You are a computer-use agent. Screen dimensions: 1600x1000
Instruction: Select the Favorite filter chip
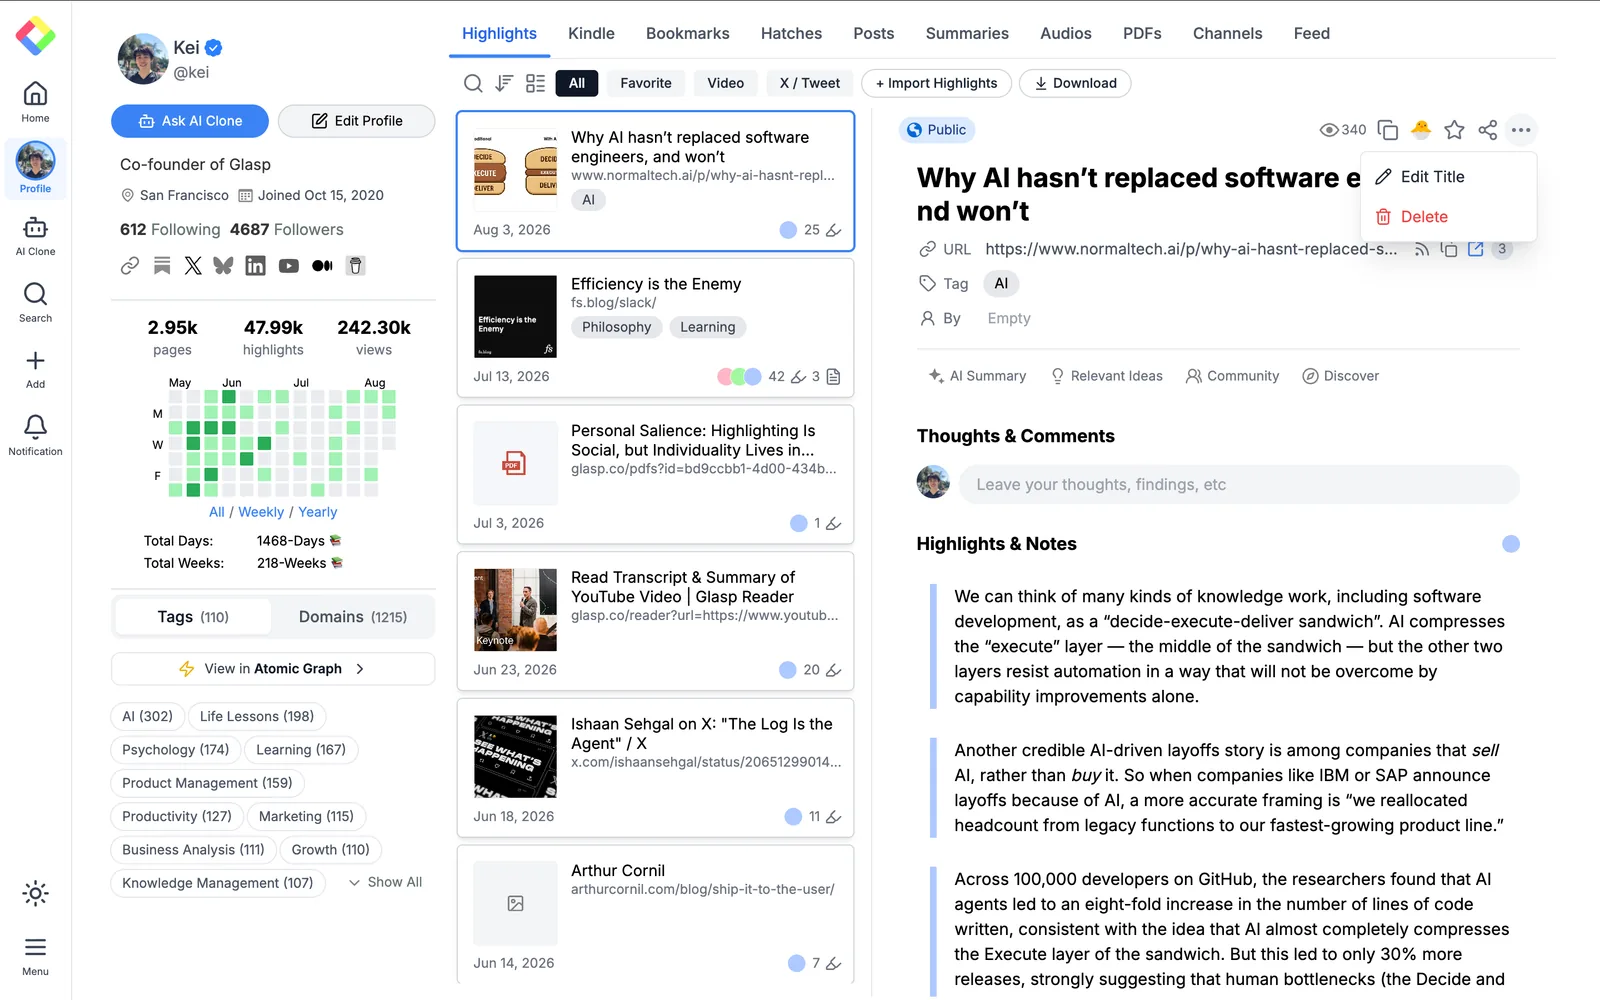point(646,83)
